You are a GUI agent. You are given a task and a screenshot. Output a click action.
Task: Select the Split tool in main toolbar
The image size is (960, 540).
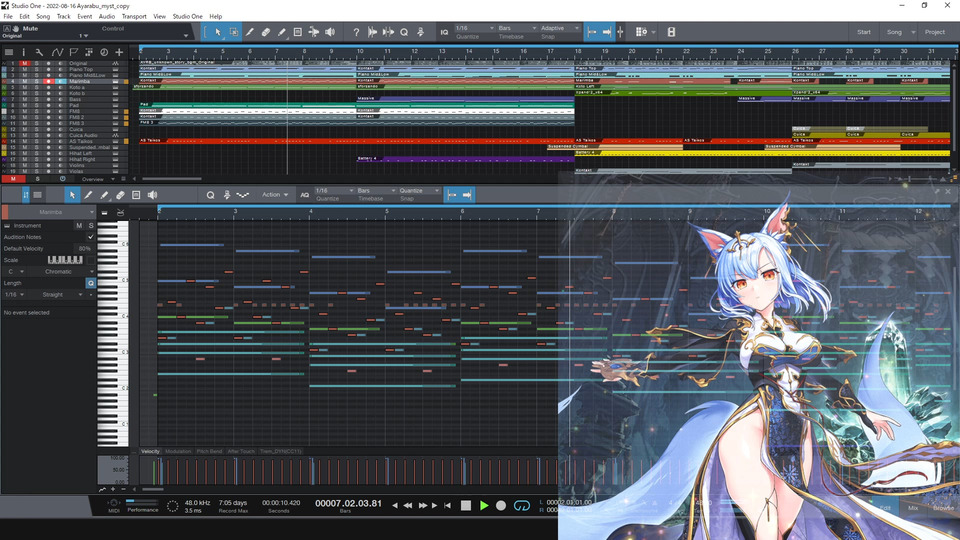pyautogui.click(x=250, y=32)
